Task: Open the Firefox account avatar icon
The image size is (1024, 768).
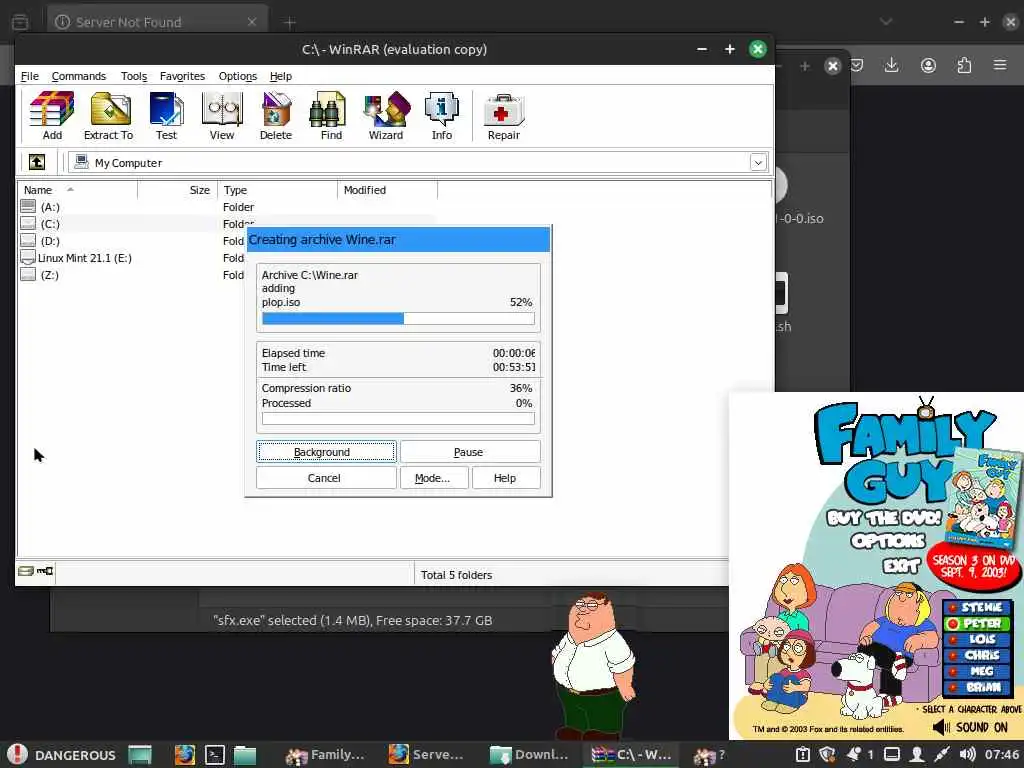Action: pos(928,65)
